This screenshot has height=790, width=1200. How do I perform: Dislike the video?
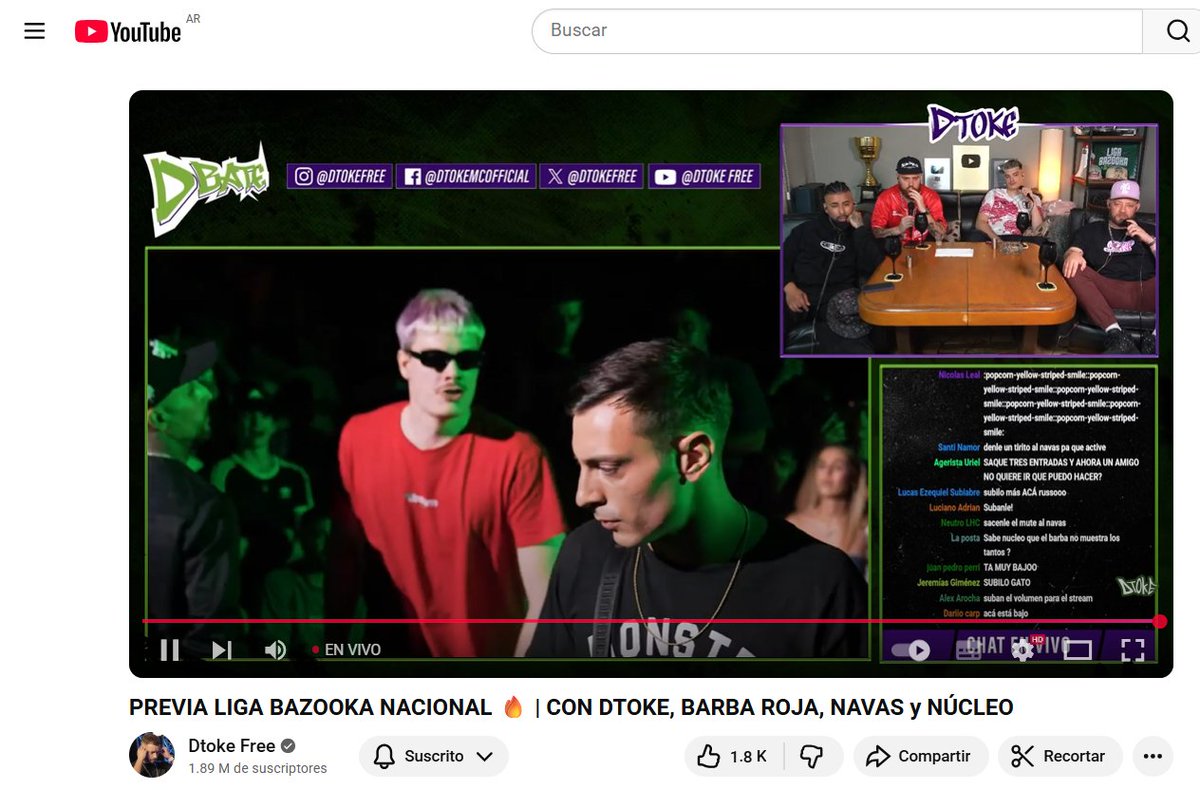[813, 756]
